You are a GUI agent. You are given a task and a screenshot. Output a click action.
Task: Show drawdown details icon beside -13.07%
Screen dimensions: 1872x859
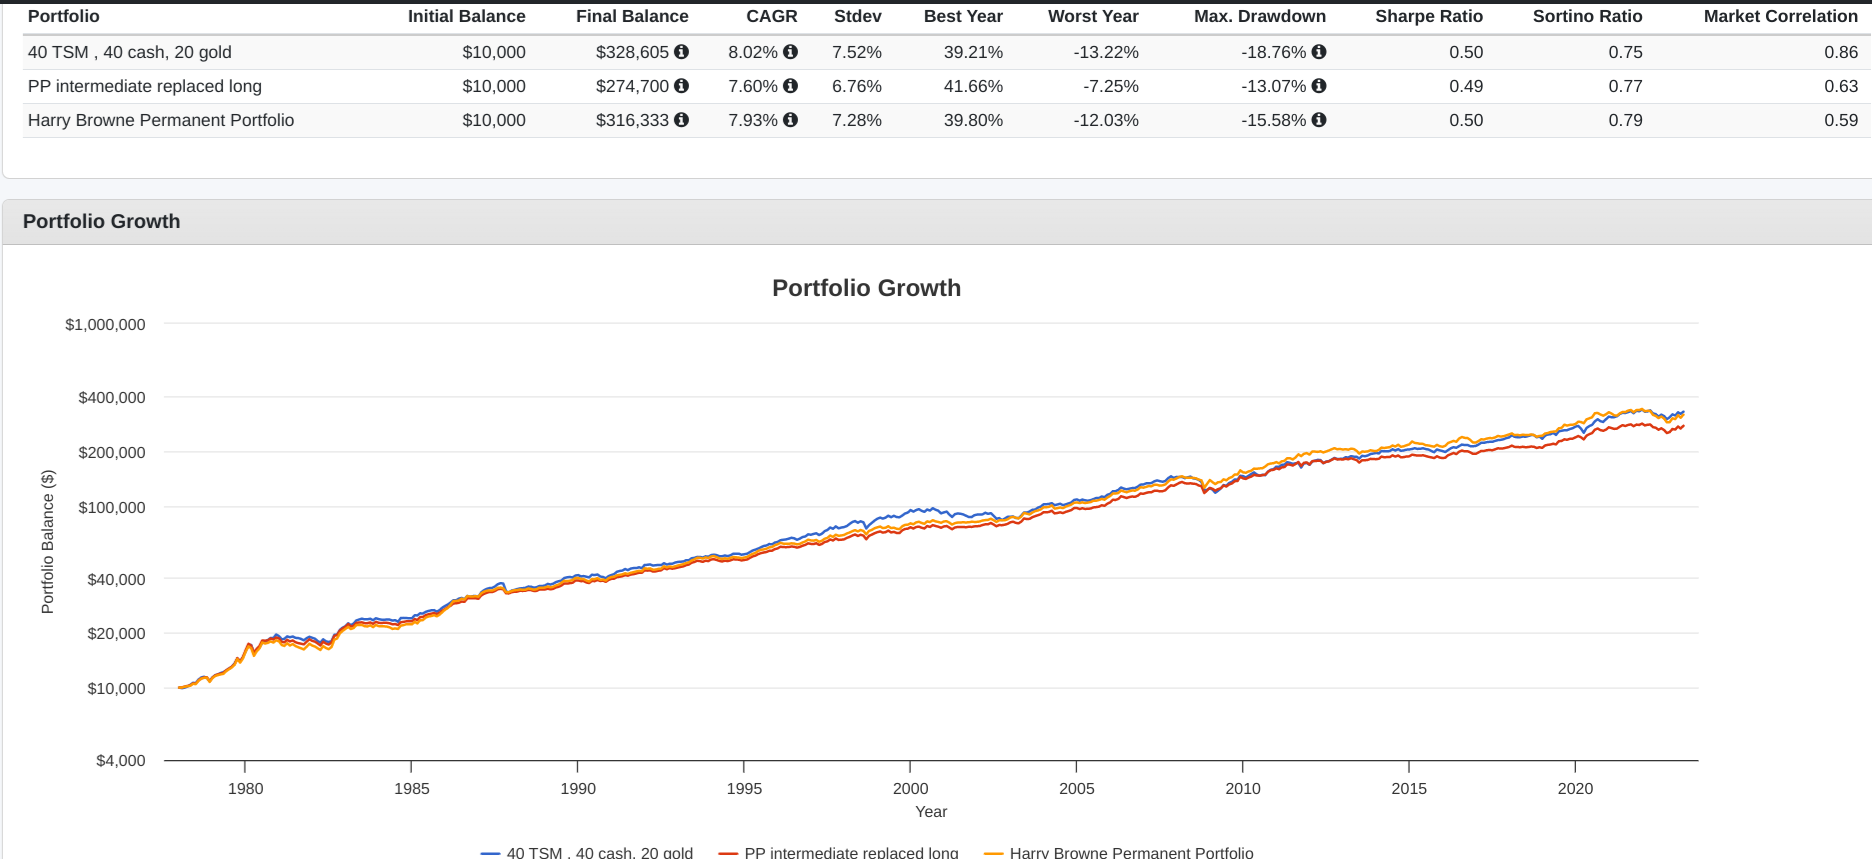1319,86
